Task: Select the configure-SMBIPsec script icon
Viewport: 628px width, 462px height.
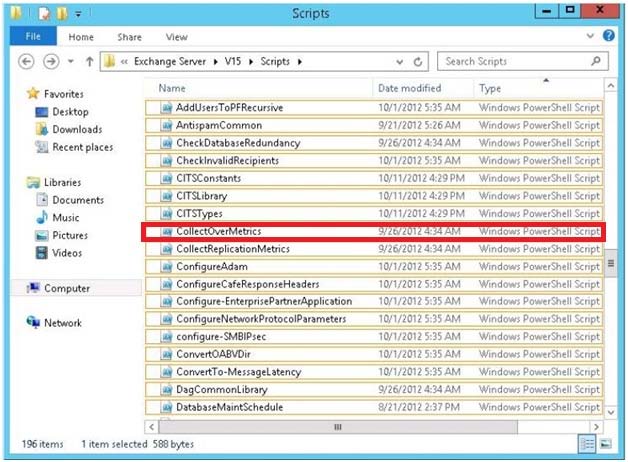Action: coord(167,337)
